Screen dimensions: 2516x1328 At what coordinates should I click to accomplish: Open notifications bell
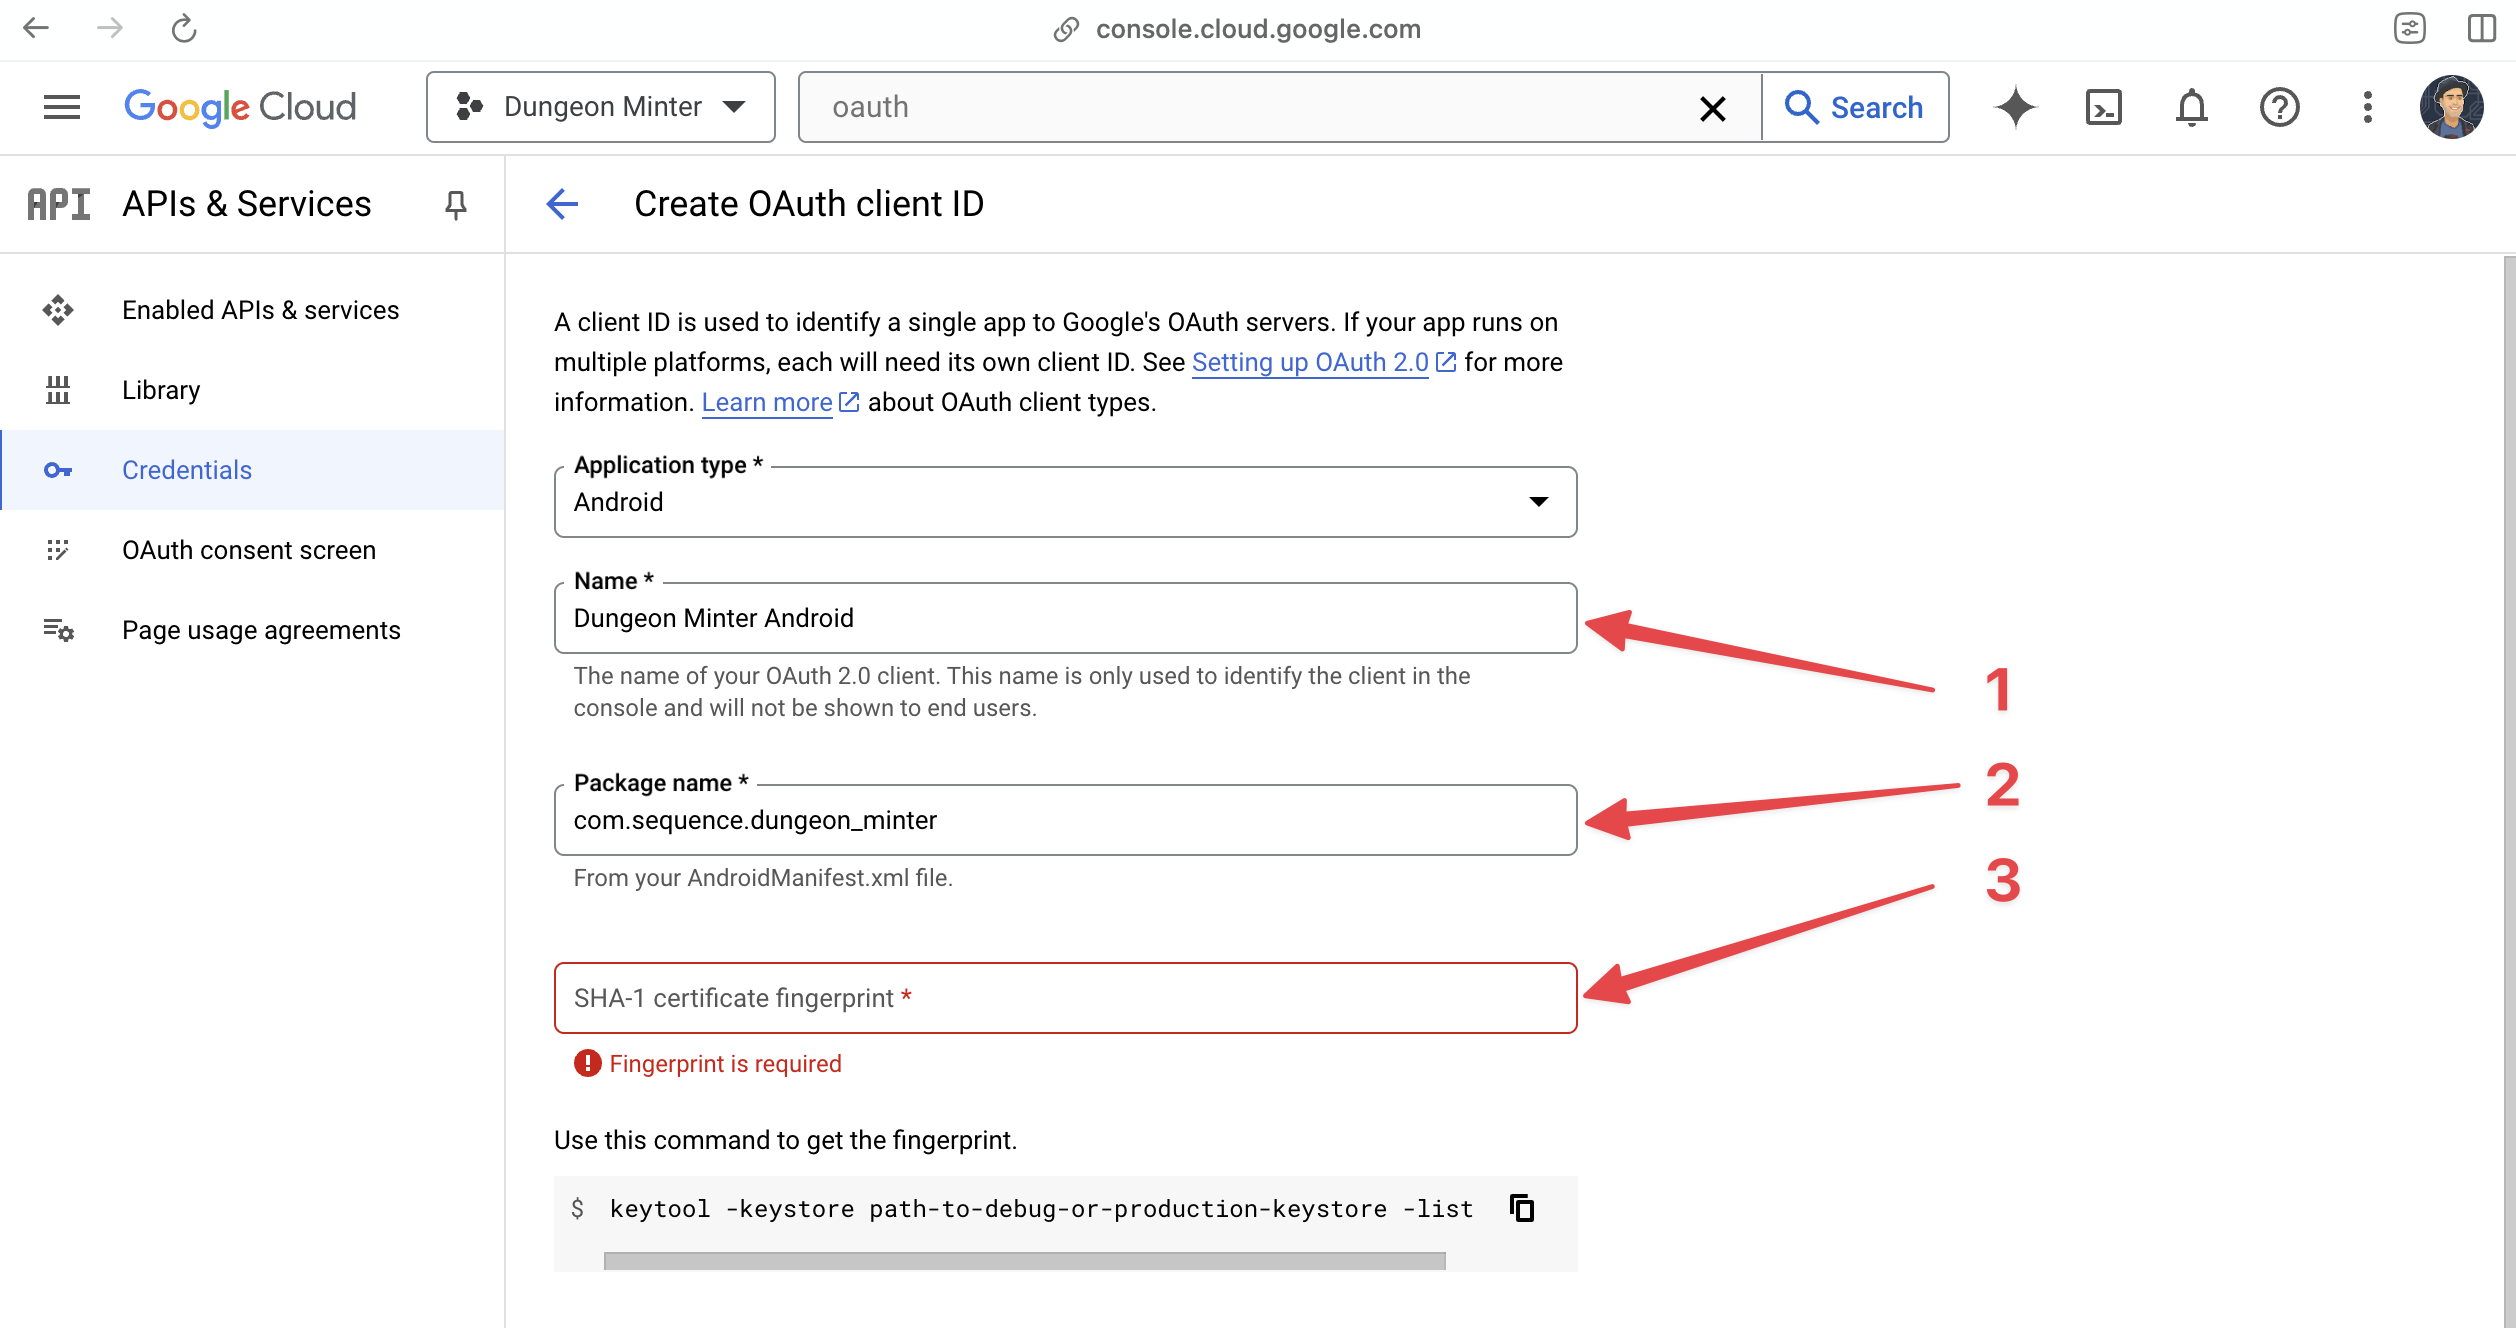2191,107
